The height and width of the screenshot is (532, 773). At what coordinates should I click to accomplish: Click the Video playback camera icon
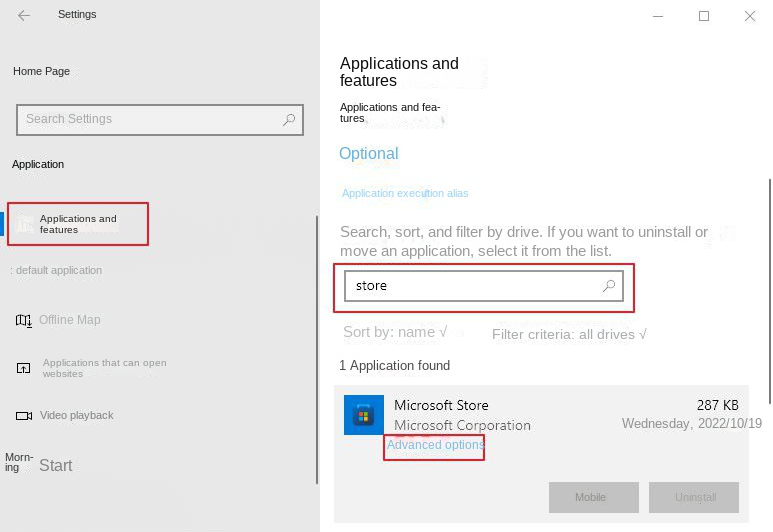[23, 415]
